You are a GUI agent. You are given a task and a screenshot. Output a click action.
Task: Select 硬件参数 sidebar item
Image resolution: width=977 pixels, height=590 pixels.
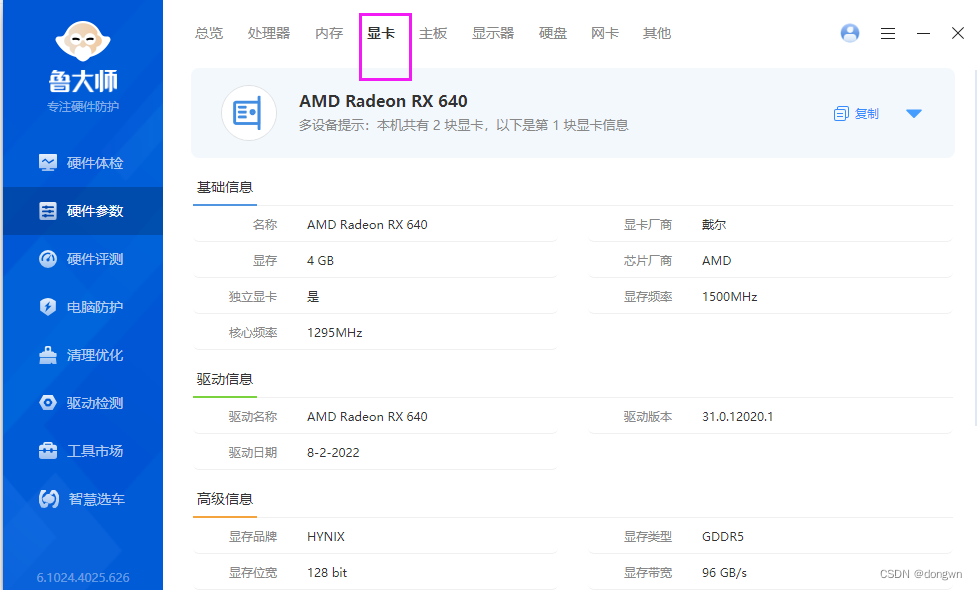pyautogui.click(x=81, y=211)
